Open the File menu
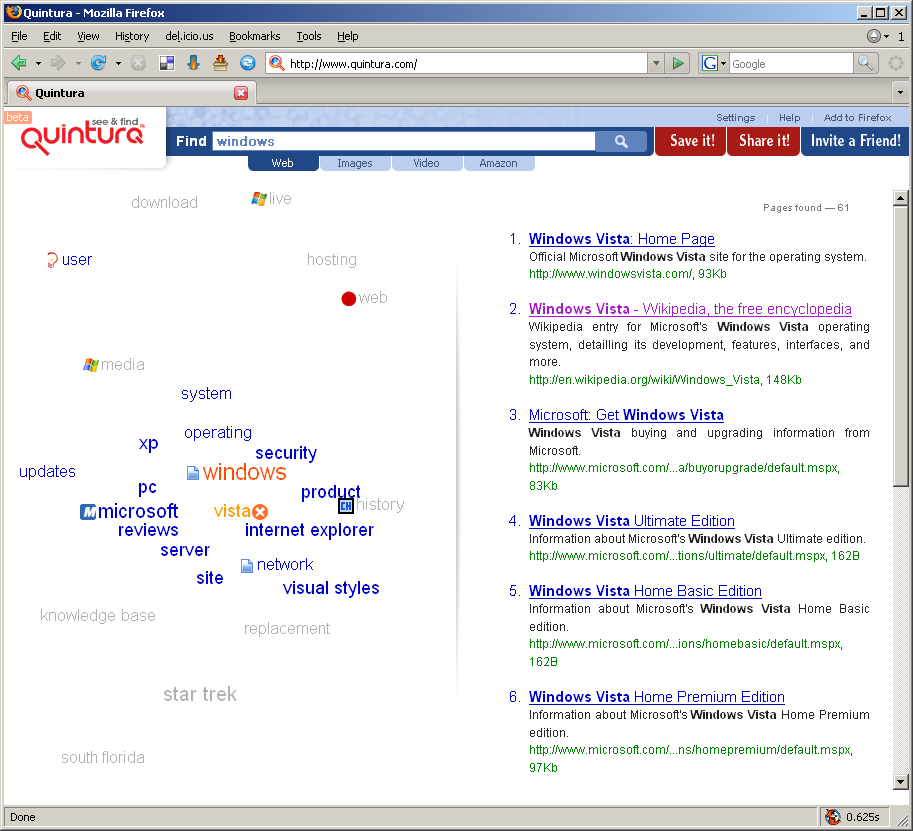913x831 pixels. [19, 36]
